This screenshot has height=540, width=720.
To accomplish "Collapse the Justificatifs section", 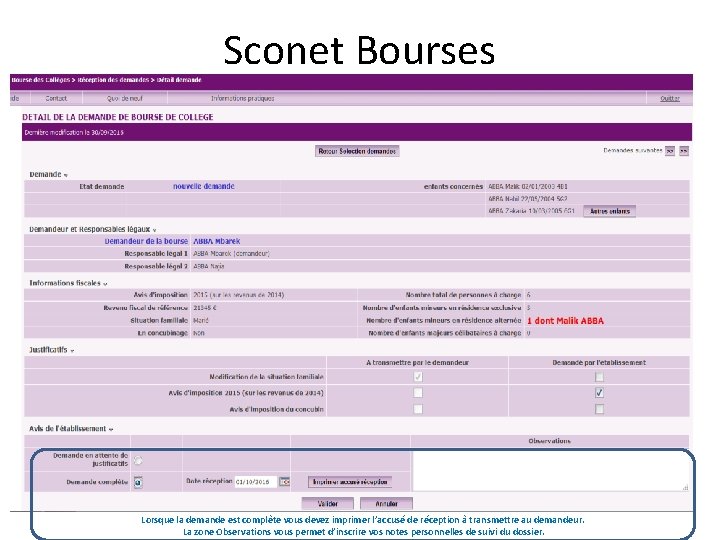I will pyautogui.click(x=73, y=350).
